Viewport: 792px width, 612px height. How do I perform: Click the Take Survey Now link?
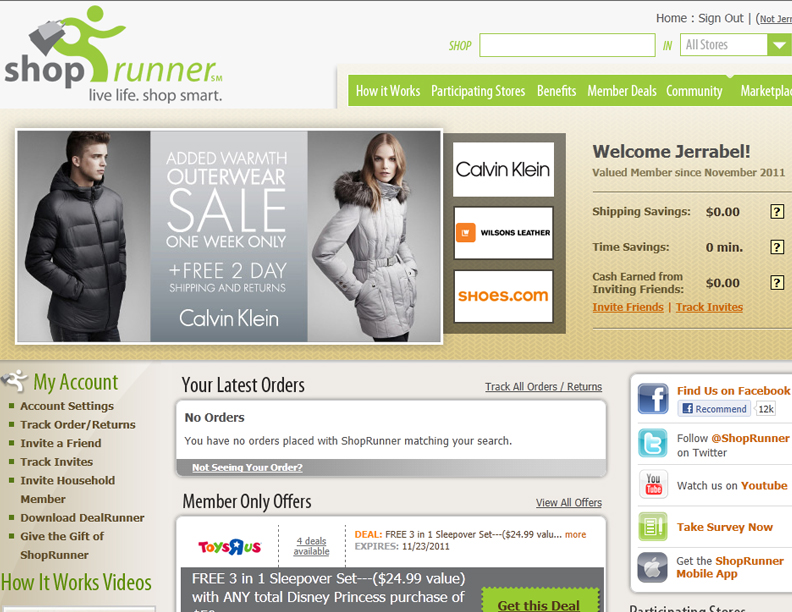725,527
